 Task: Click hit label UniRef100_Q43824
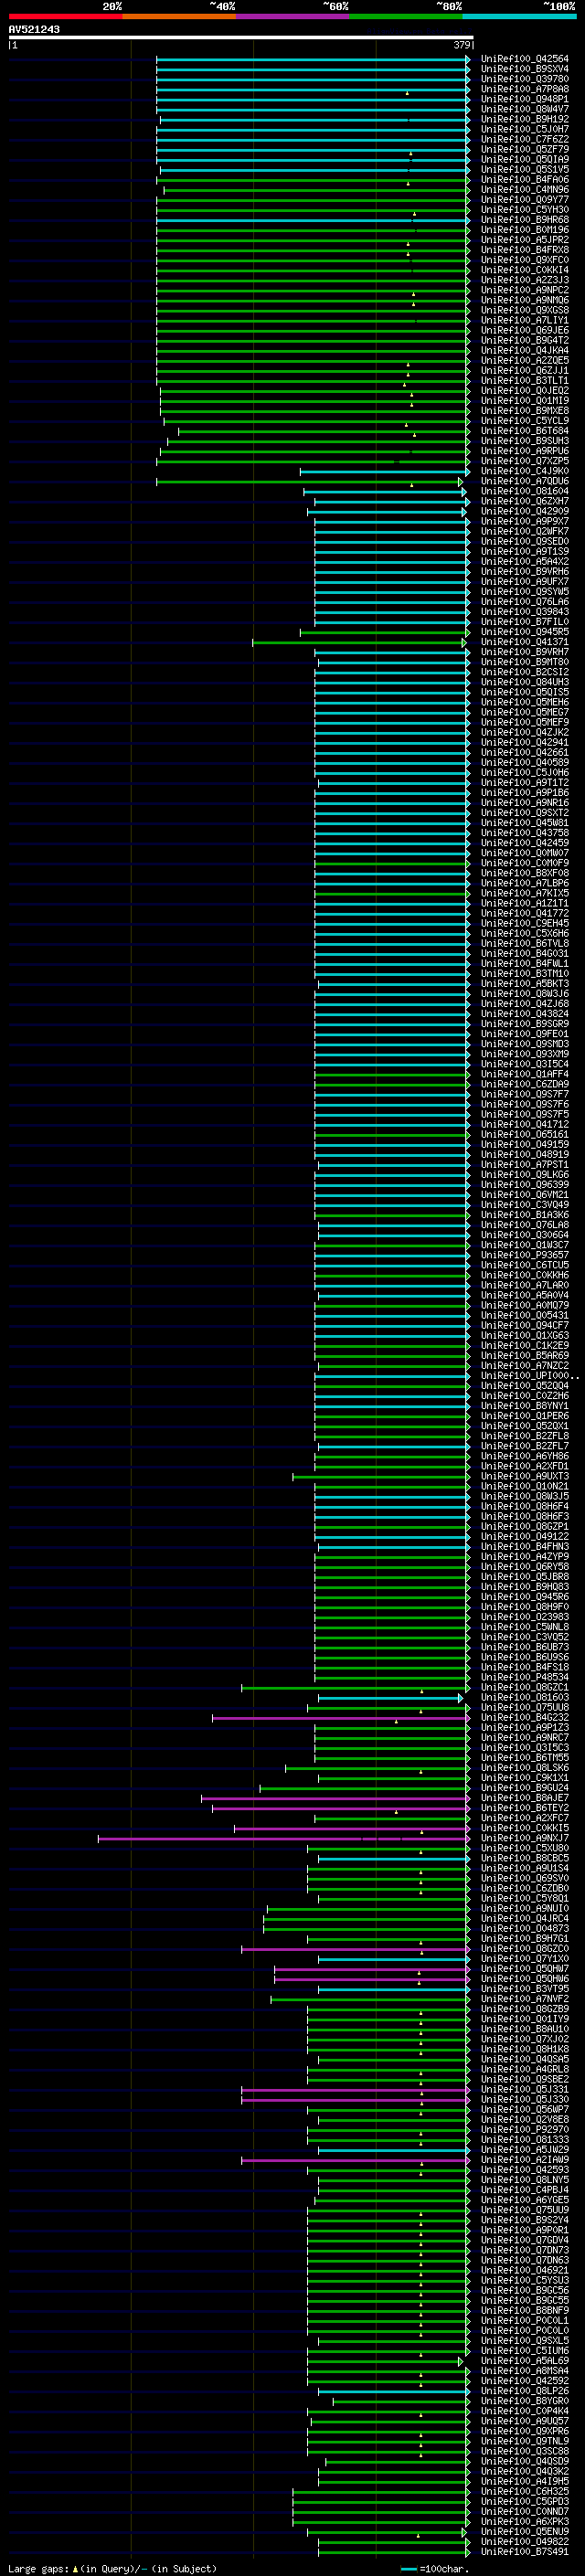pyautogui.click(x=525, y=1014)
